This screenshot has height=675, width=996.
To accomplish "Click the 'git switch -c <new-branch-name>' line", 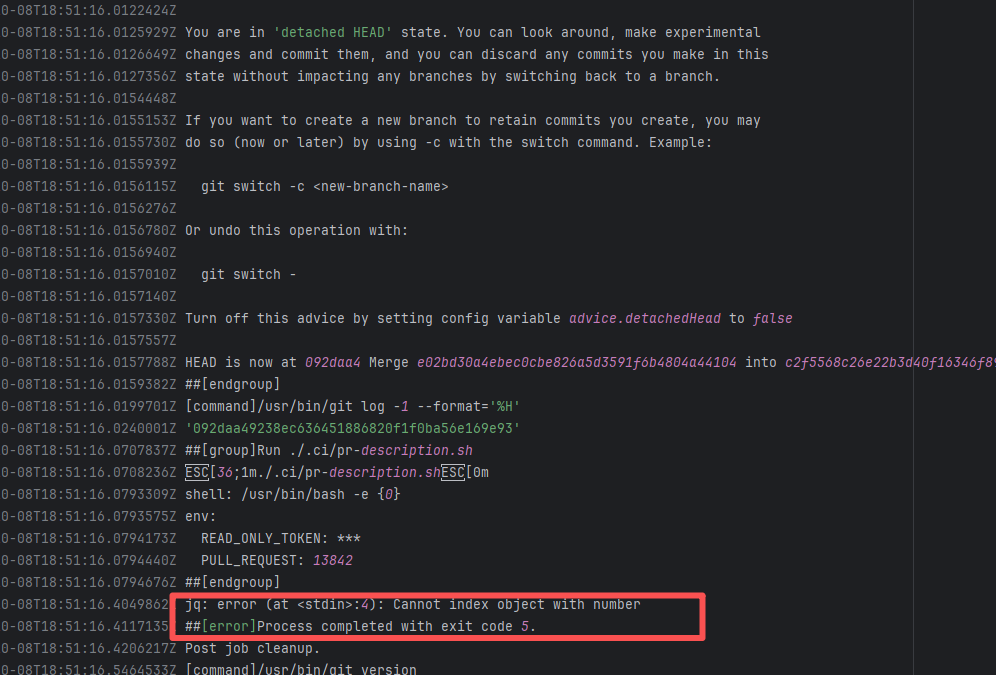I will 324,186.
